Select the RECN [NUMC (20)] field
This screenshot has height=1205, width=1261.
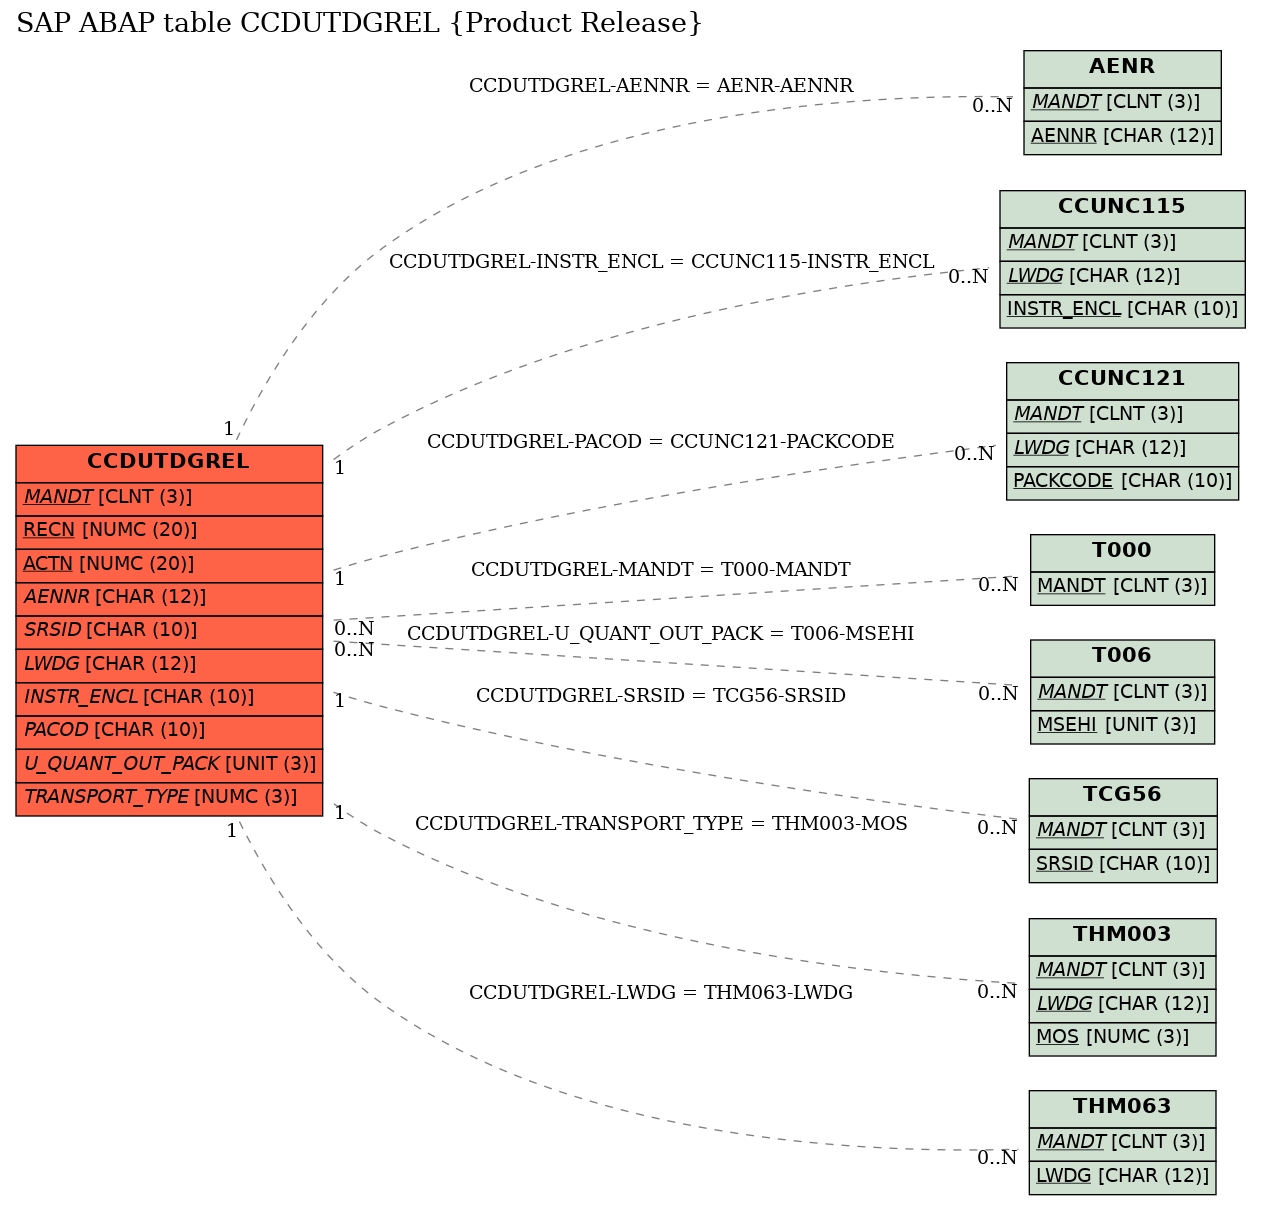click(169, 531)
